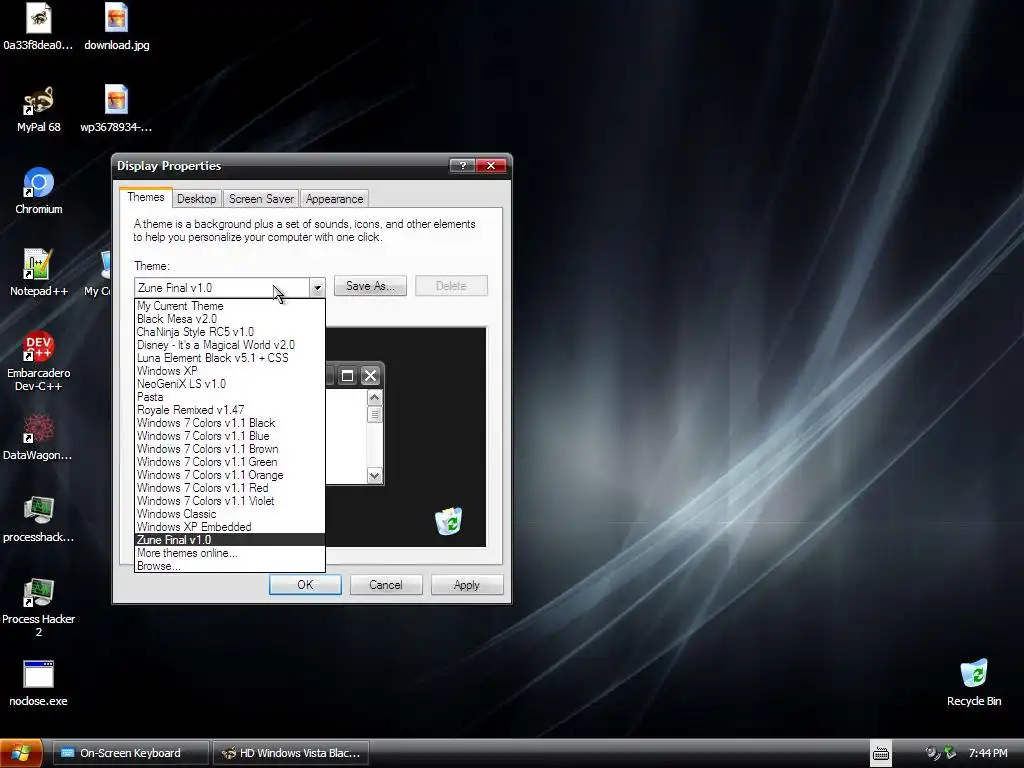This screenshot has height=768, width=1024.
Task: Choose ChaNinja Style RC5 v1.0 theme
Action: pos(229,332)
